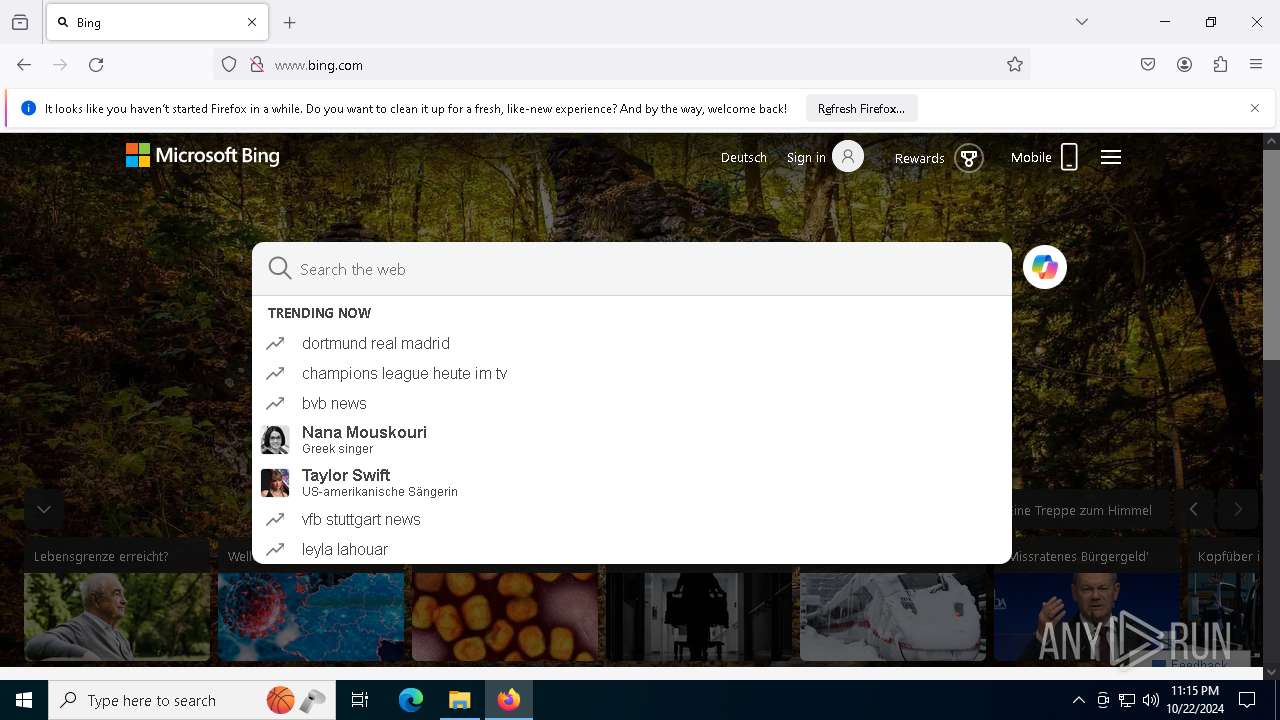Screen dimensions: 1280x720
Task: Open Save to Pocket
Action: (1148, 65)
